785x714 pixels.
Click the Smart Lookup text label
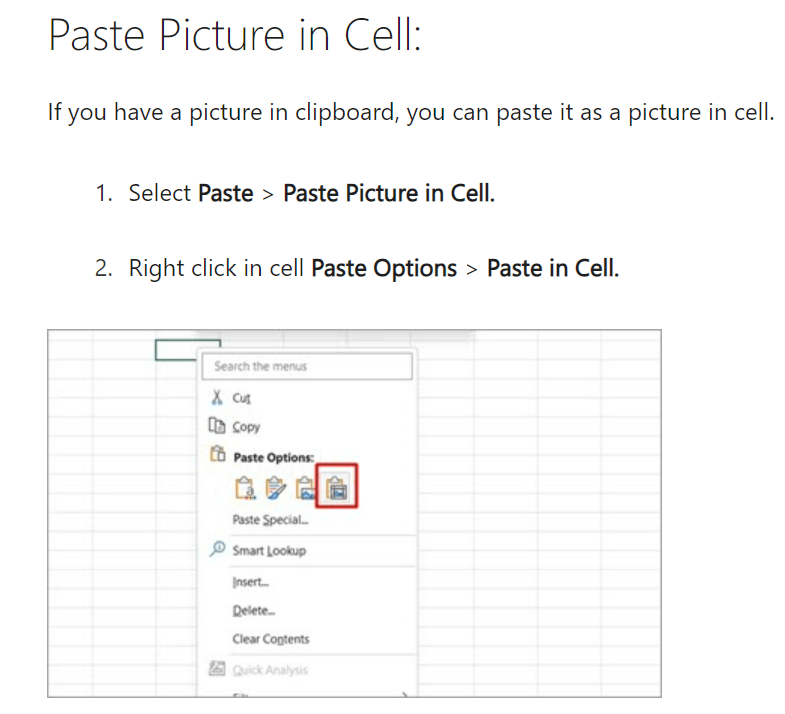(269, 550)
